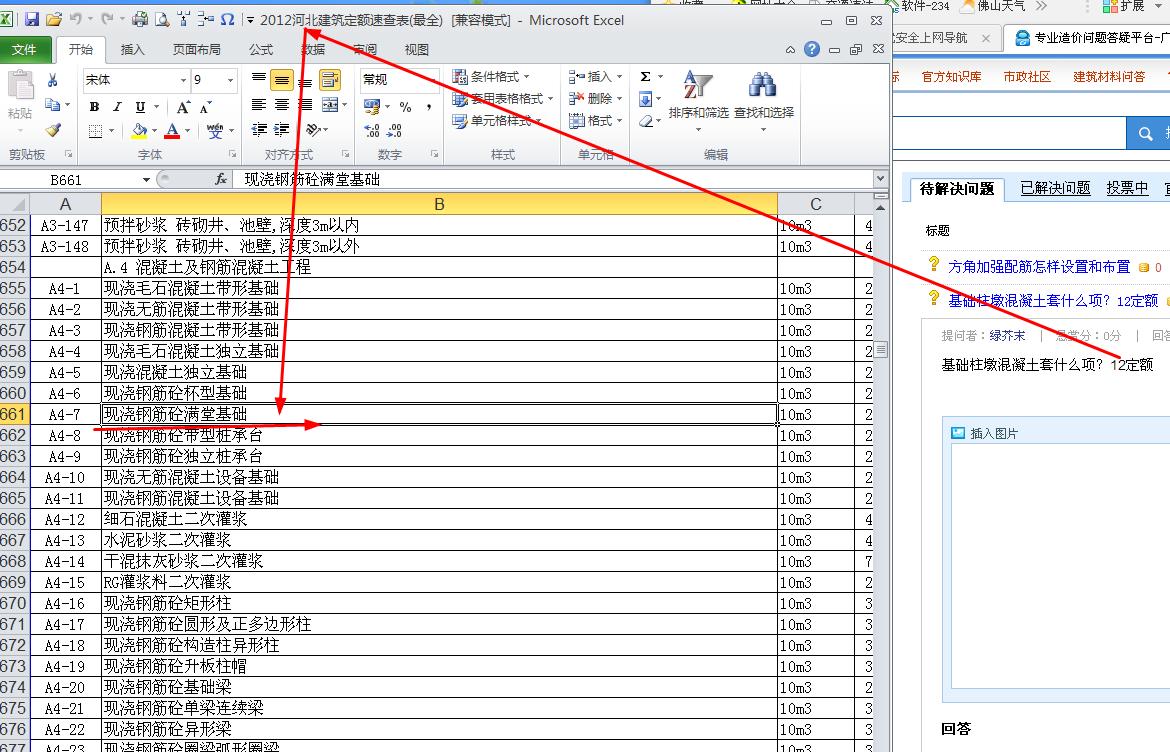Toggle the highlighted Middle Align button

click(281, 80)
